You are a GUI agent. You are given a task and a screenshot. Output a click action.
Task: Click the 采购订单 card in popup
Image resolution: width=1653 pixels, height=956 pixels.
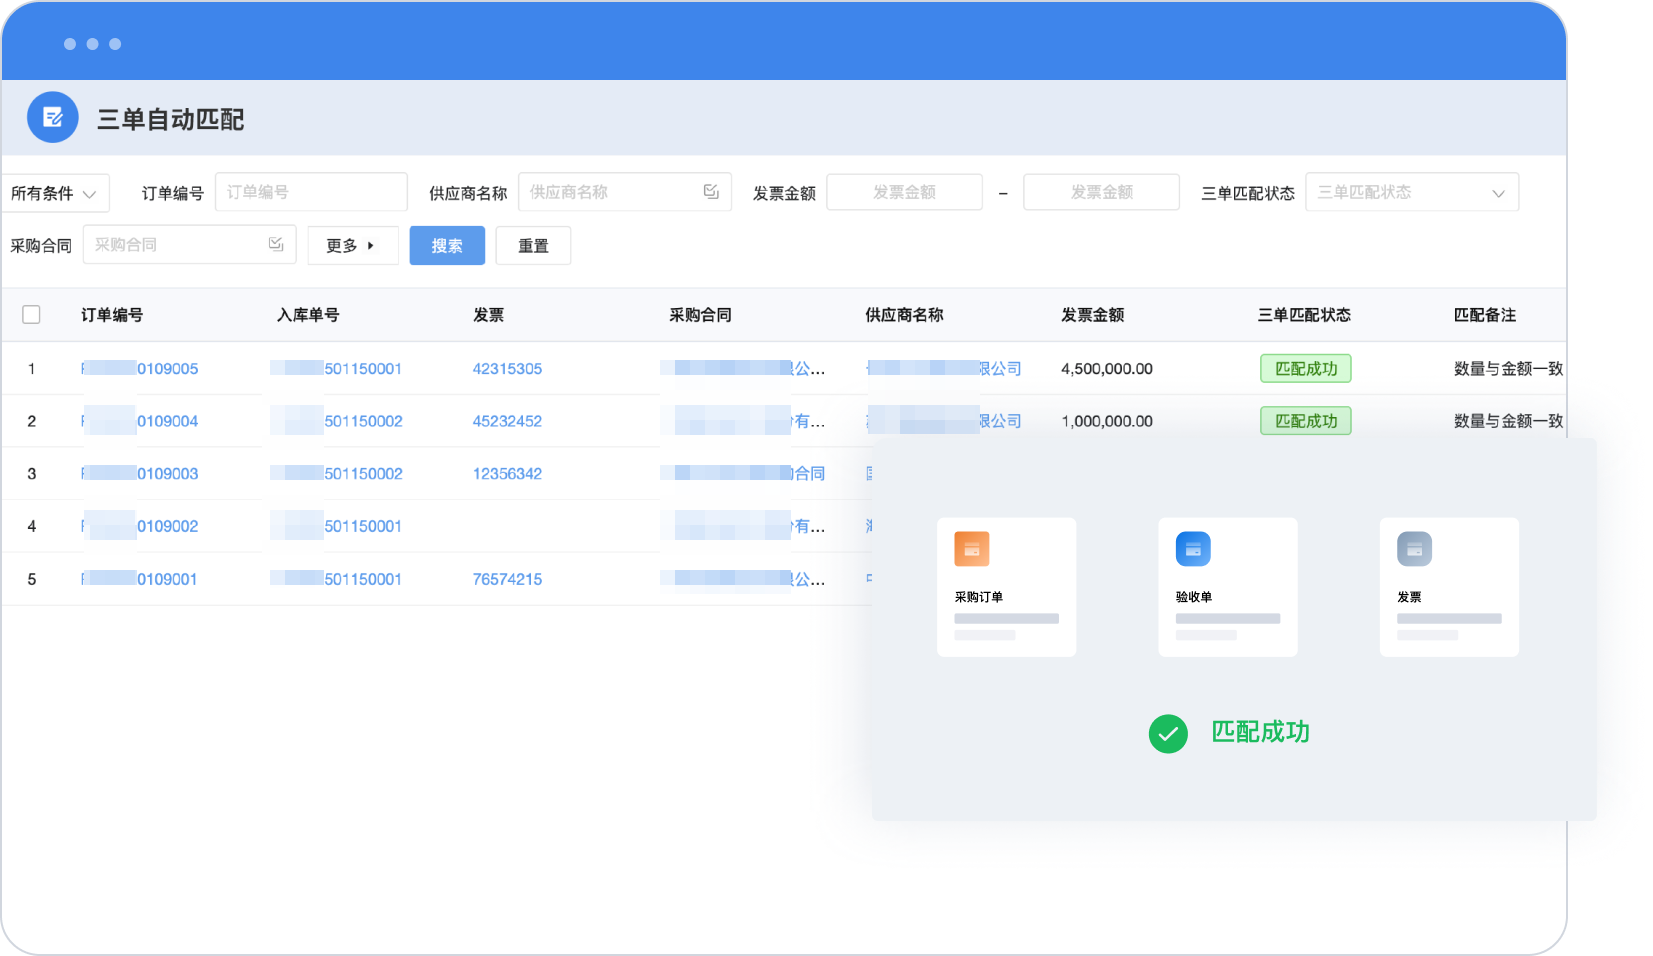point(1006,587)
